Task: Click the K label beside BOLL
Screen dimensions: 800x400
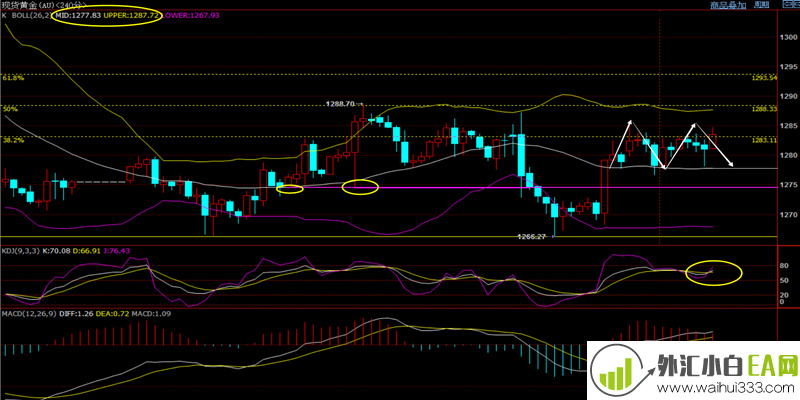Action: coord(4,15)
